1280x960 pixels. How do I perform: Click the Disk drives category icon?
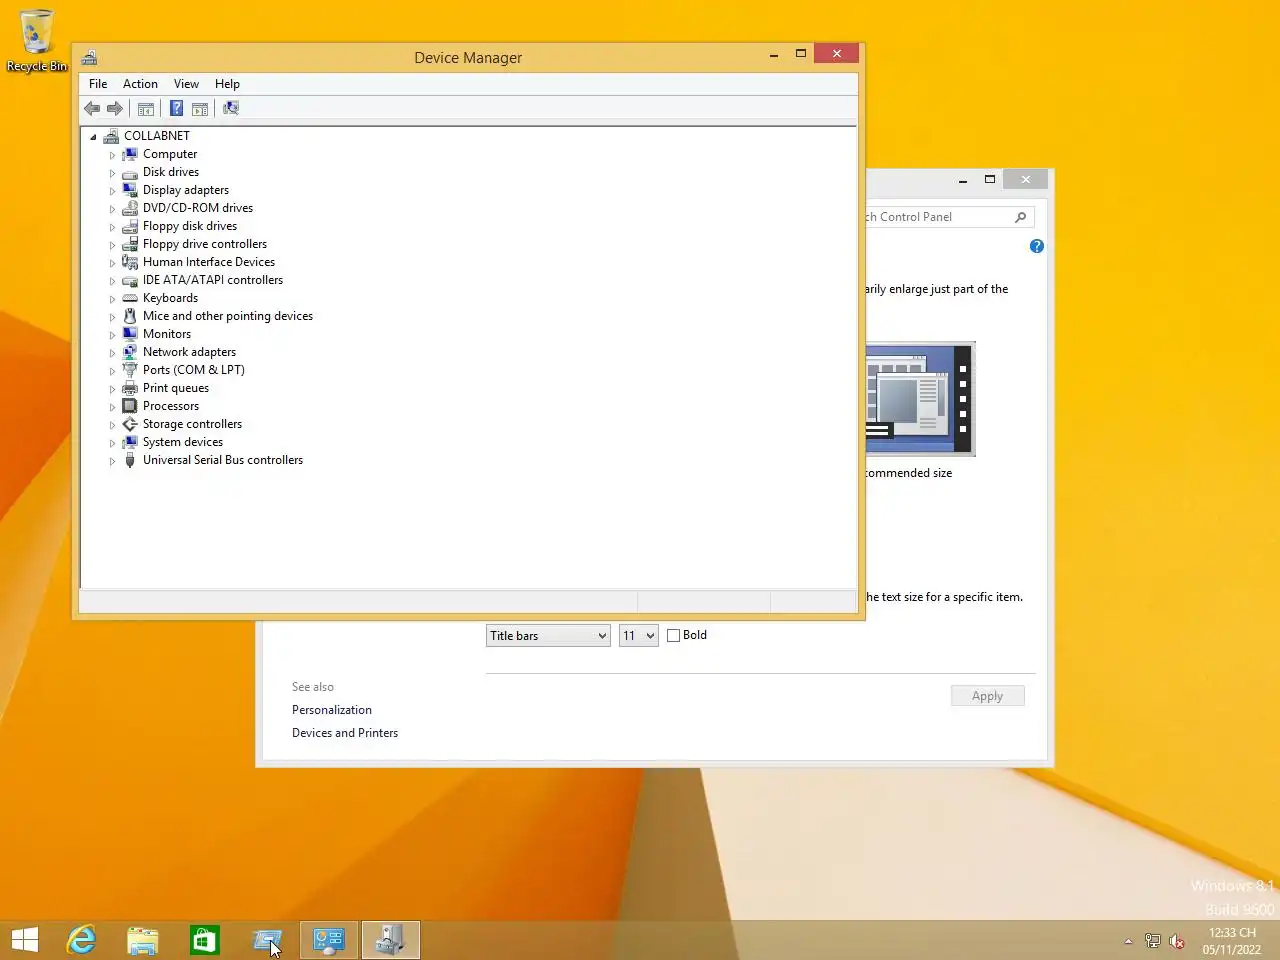(130, 172)
